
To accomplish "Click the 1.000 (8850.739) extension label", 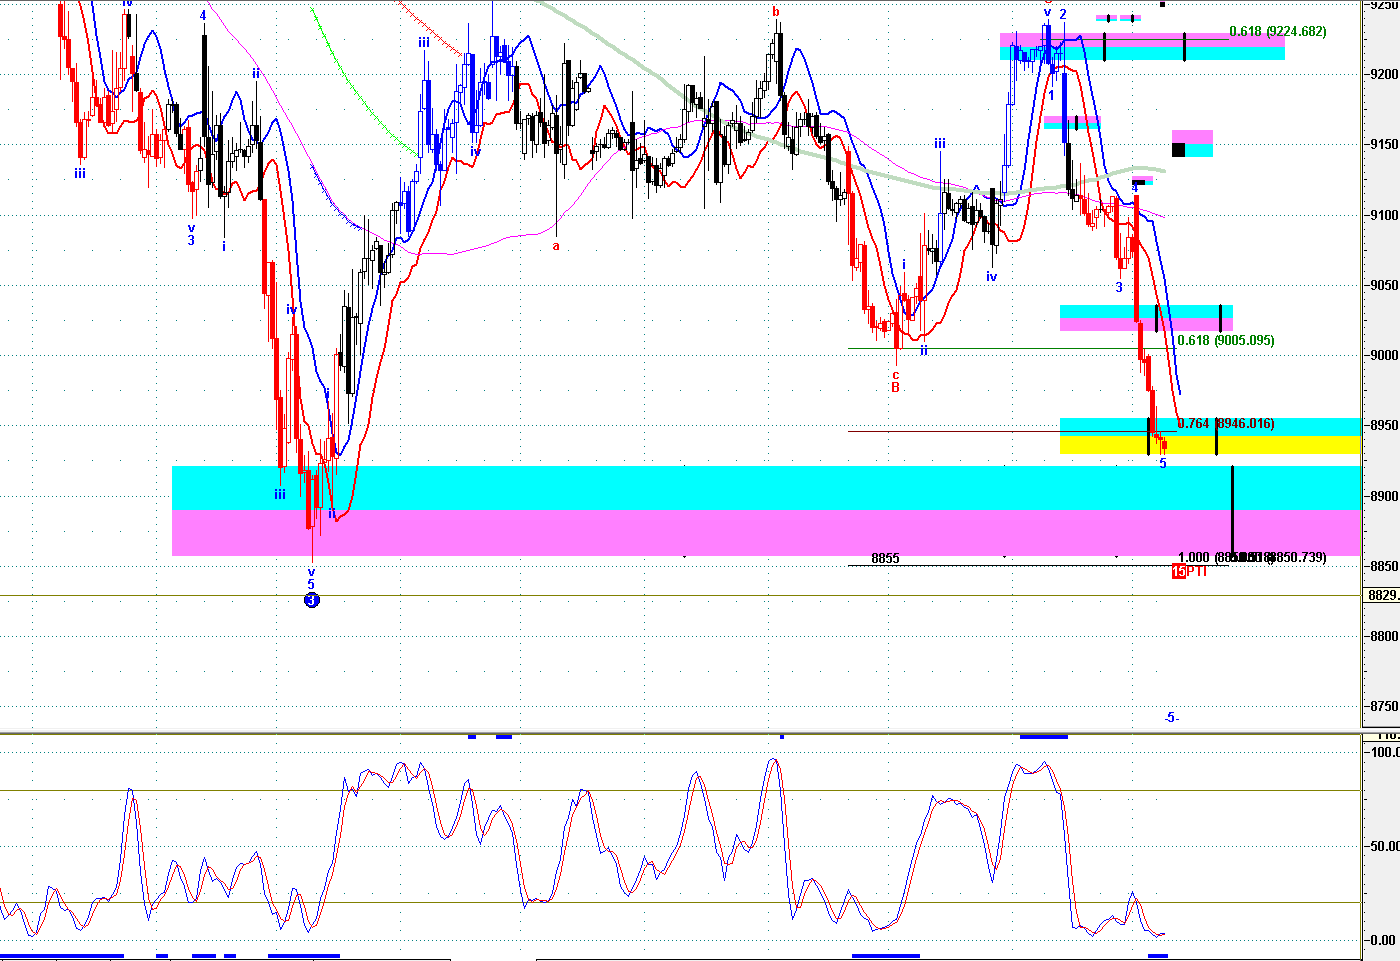I will pyautogui.click(x=1251, y=558).
